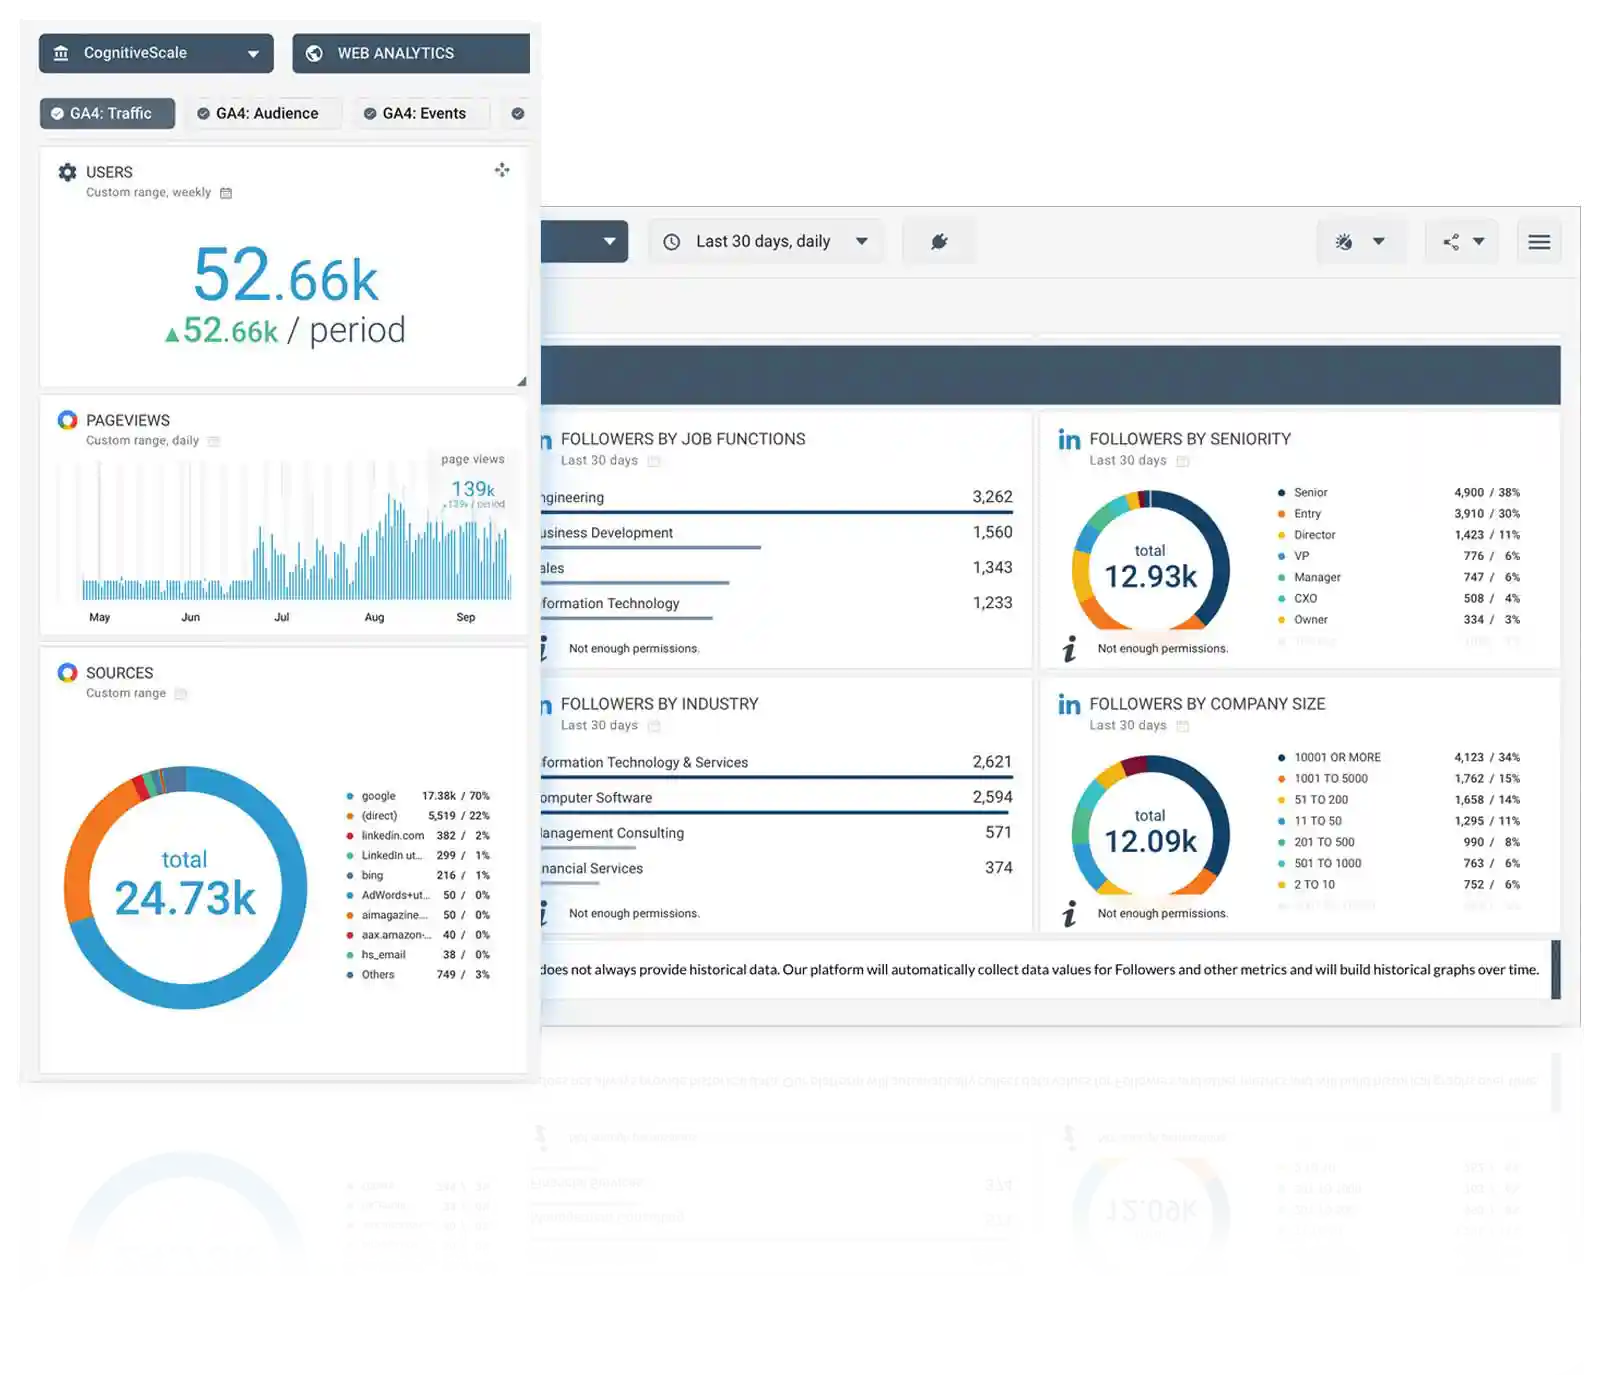
Task: Click the 201 TO 500 company size row
Action: (x=1398, y=842)
